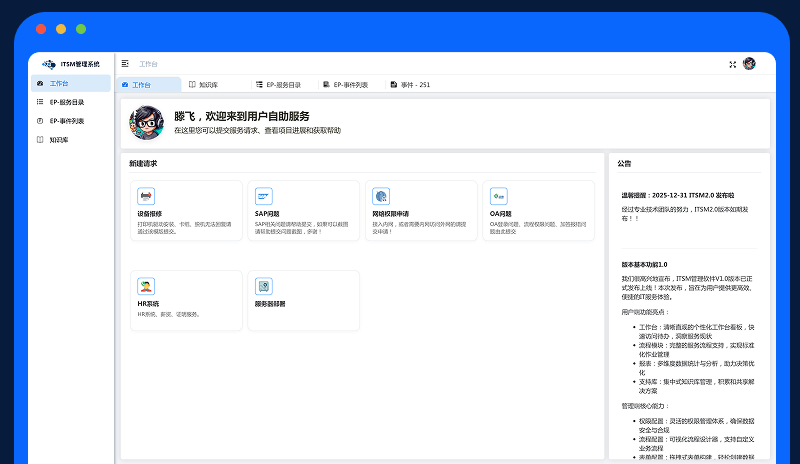Collapse the sidebar using the hamburger icon
Screen dimensions: 800x464
125,64
